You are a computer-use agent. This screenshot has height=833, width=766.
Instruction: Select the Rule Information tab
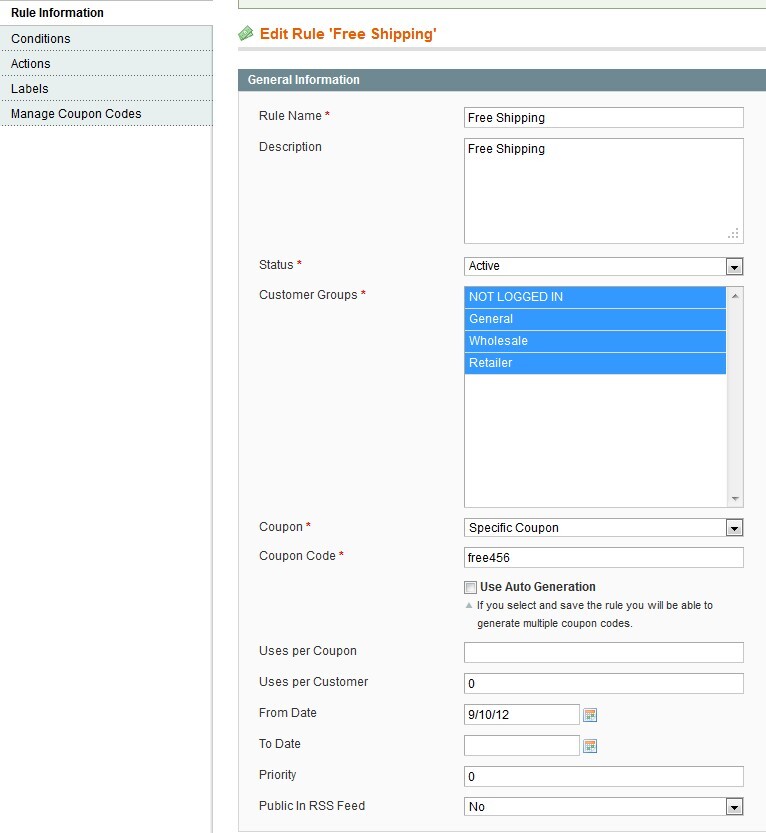[x=57, y=13]
